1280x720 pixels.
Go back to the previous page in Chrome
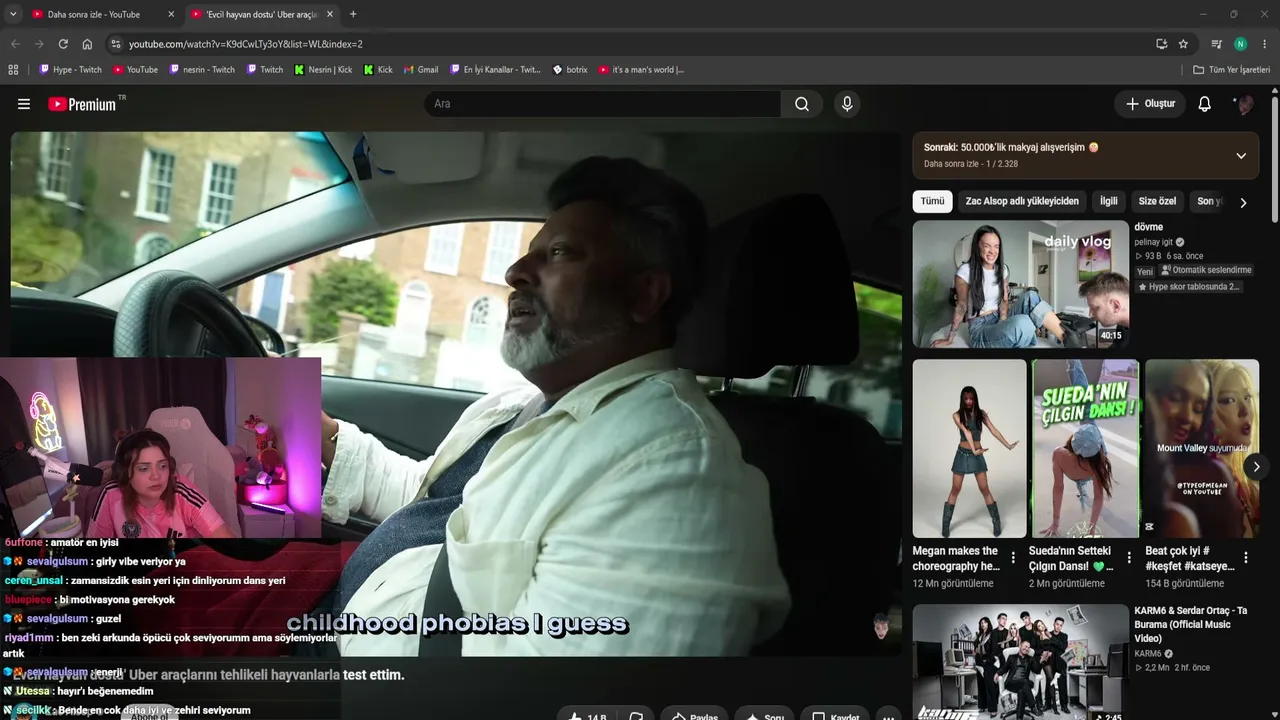tap(15, 44)
